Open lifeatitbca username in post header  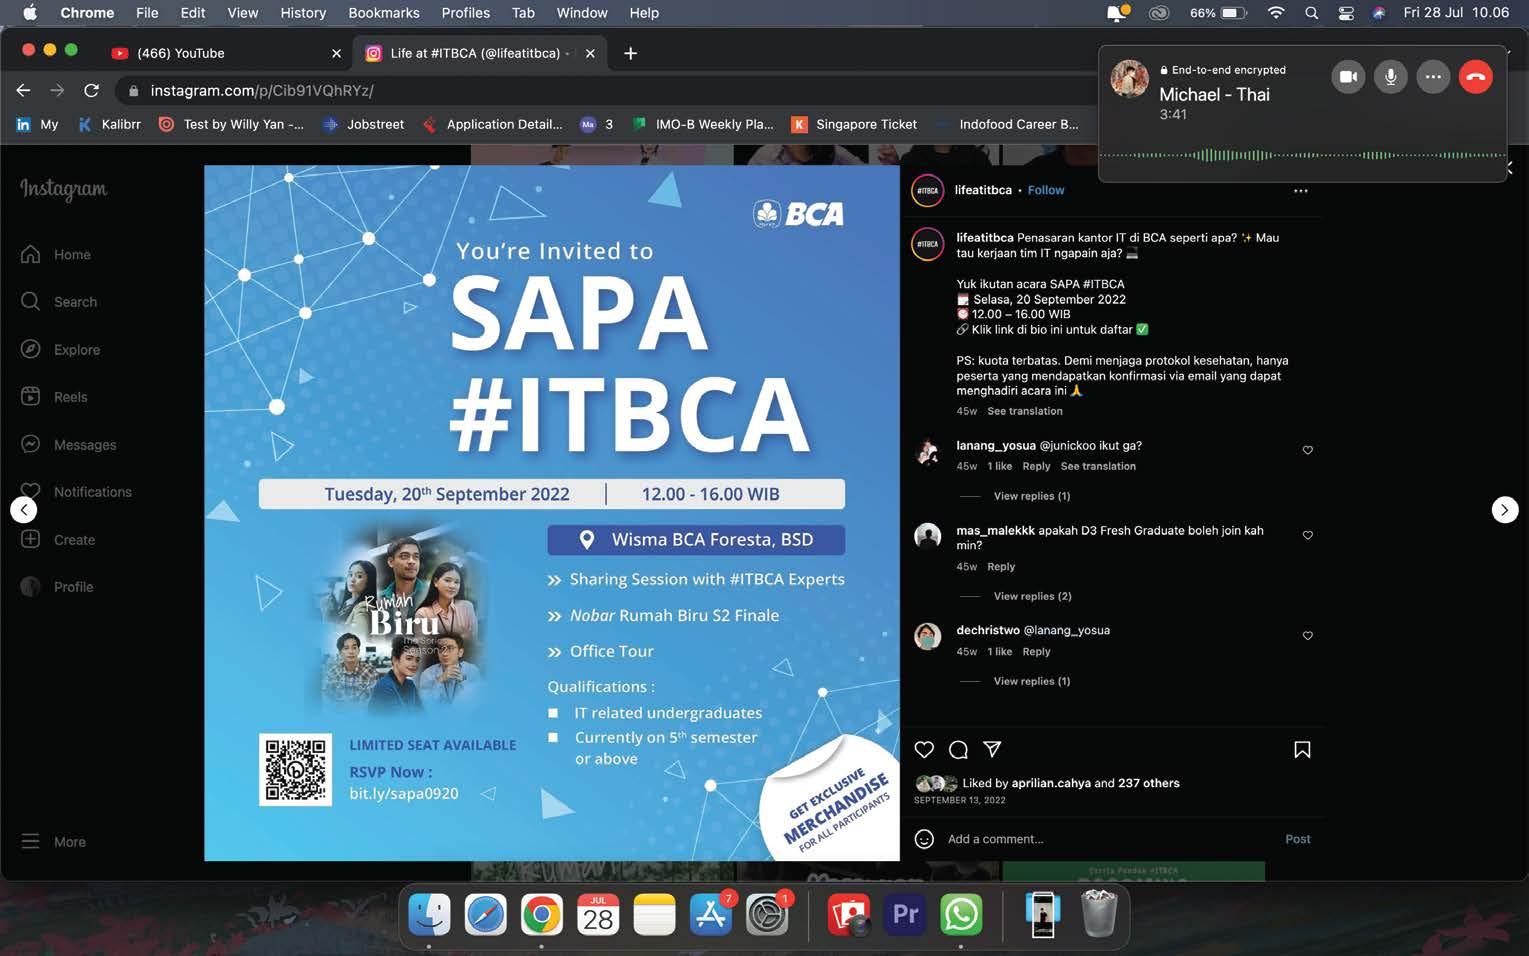(983, 190)
